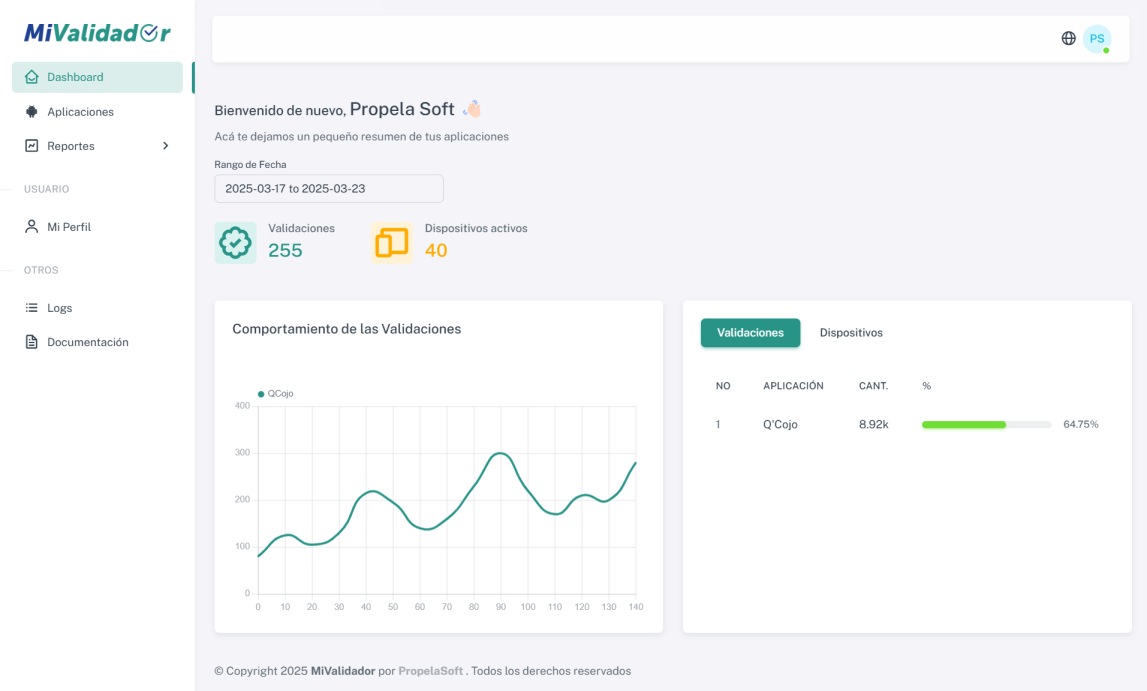Screen dimensions: 1147x691
Task: Open the PropelaSoft footer link
Action: (x=431, y=671)
